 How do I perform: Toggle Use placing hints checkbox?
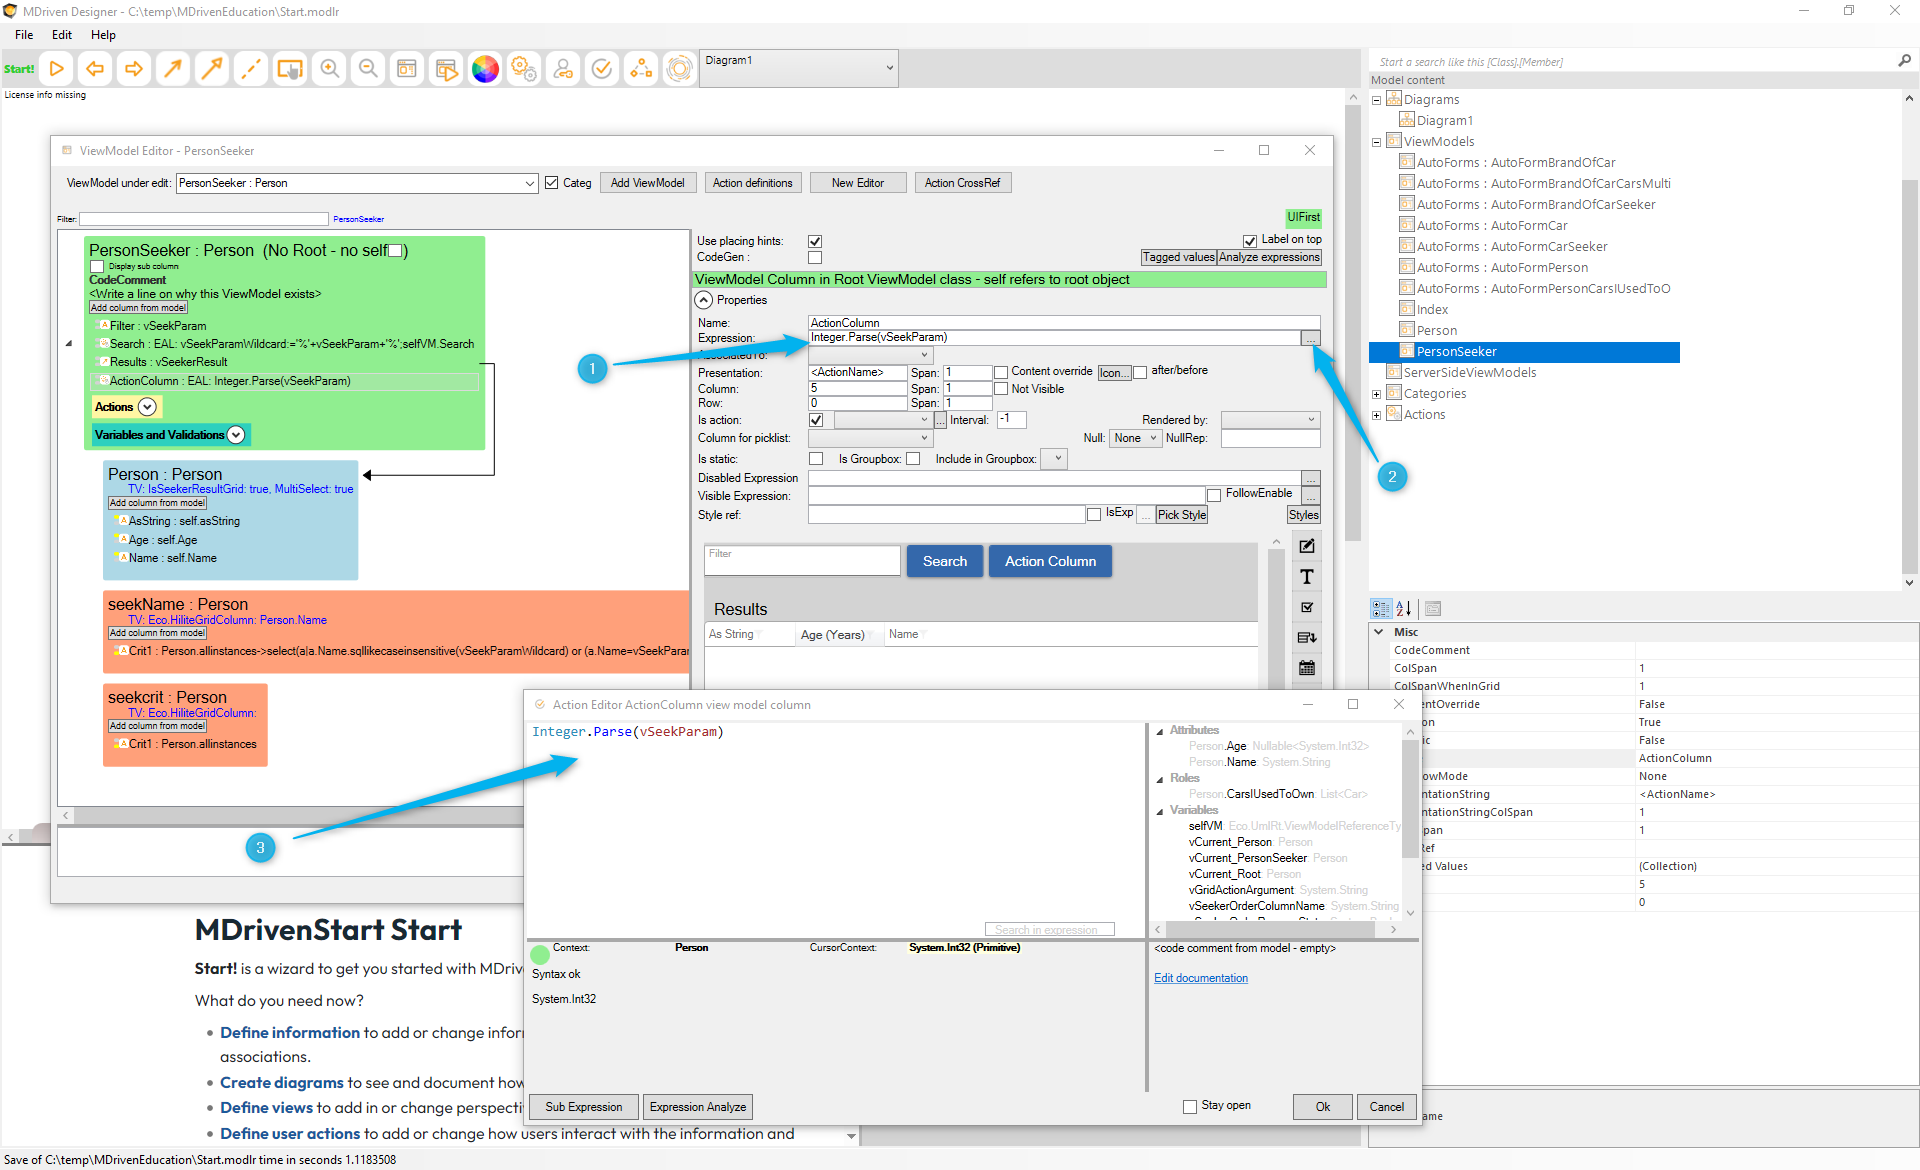(x=815, y=241)
